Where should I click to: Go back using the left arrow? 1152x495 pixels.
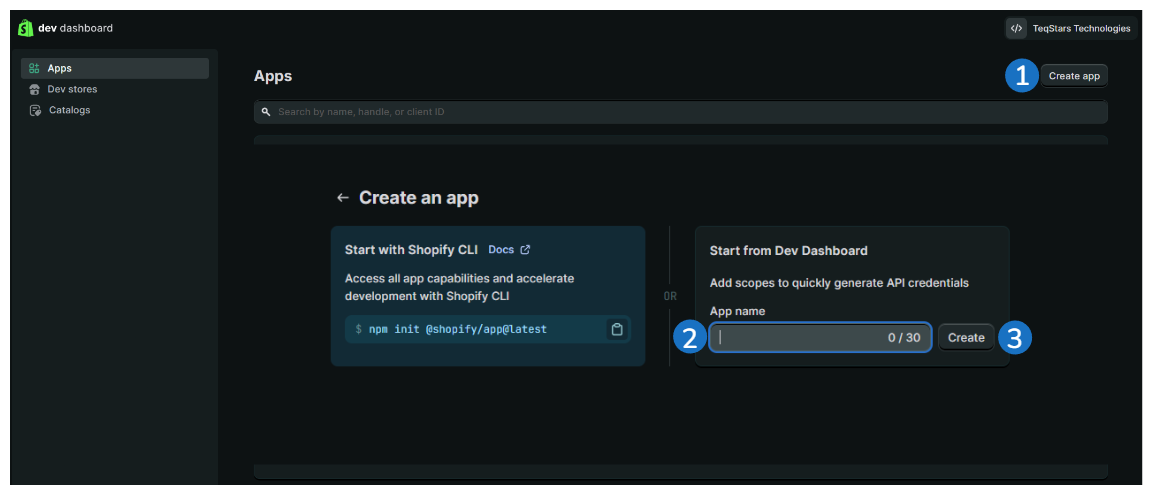pos(342,198)
